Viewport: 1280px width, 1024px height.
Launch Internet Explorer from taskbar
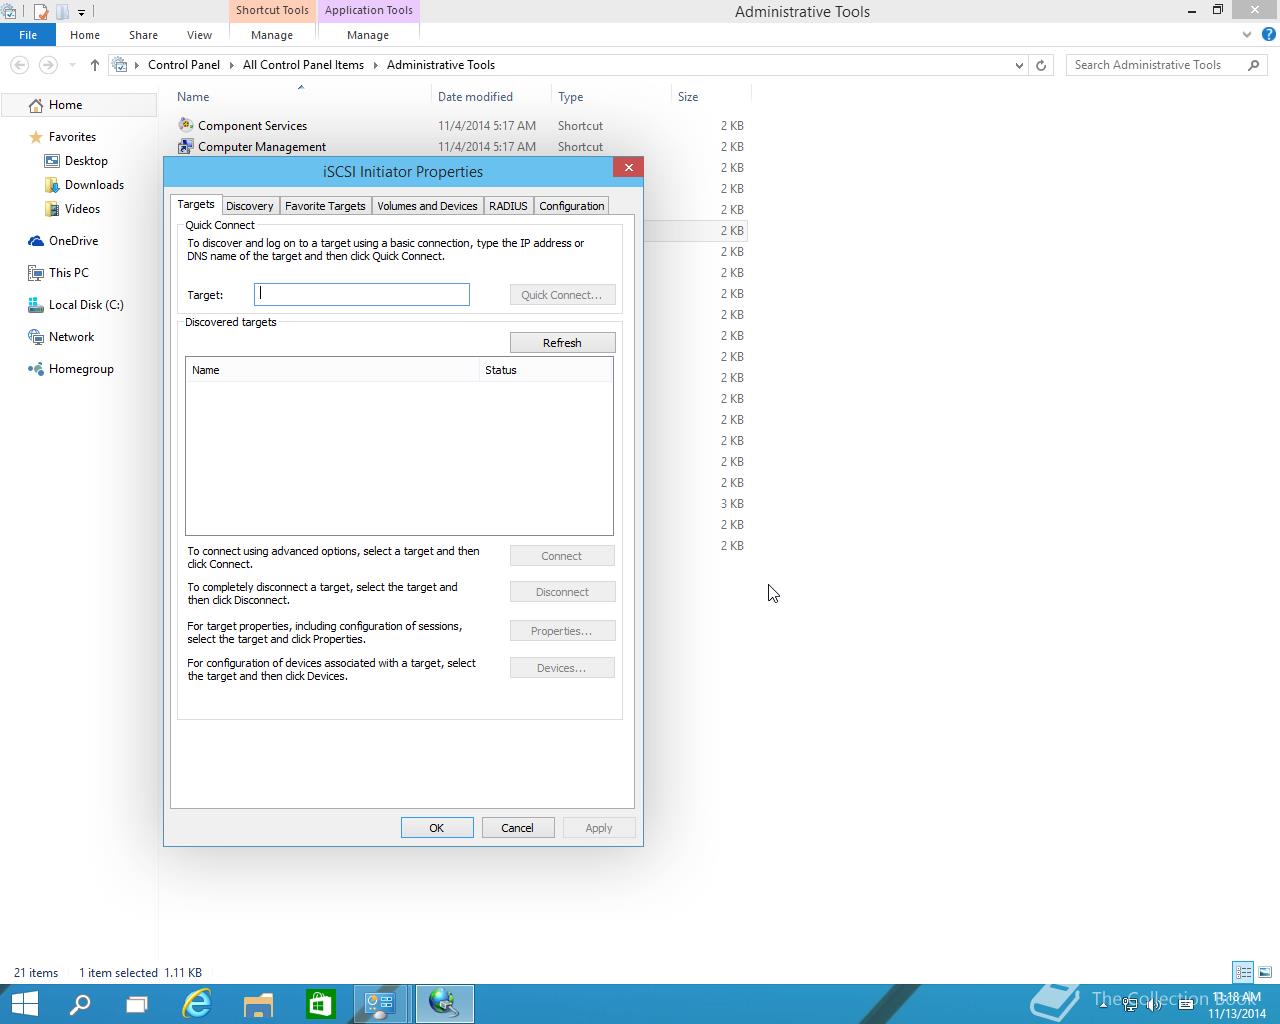(197, 1004)
